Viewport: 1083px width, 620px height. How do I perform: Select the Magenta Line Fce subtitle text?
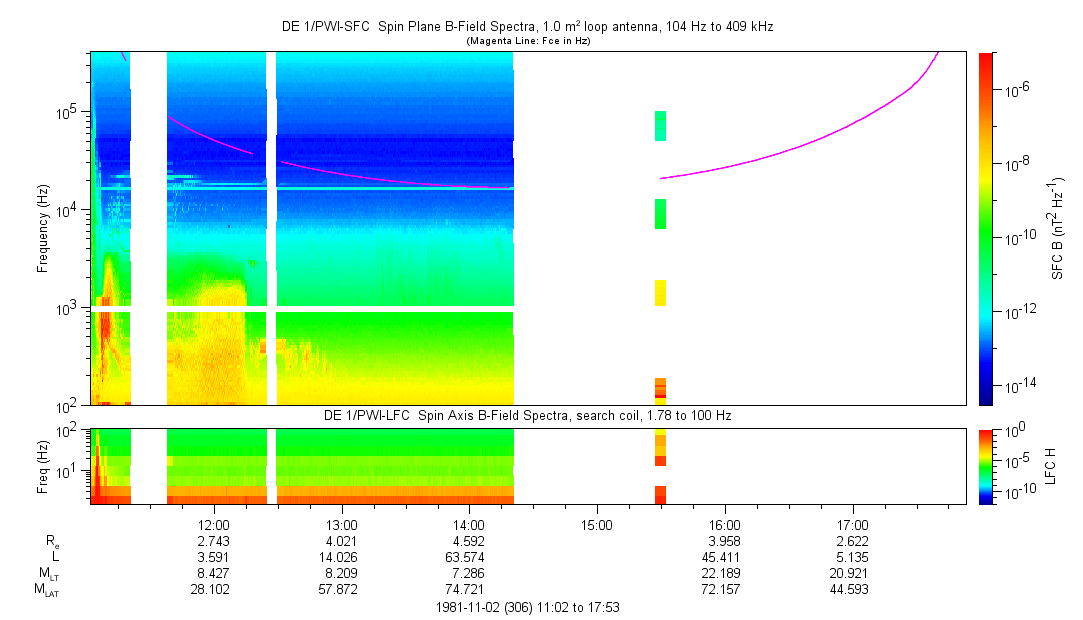click(x=529, y=41)
